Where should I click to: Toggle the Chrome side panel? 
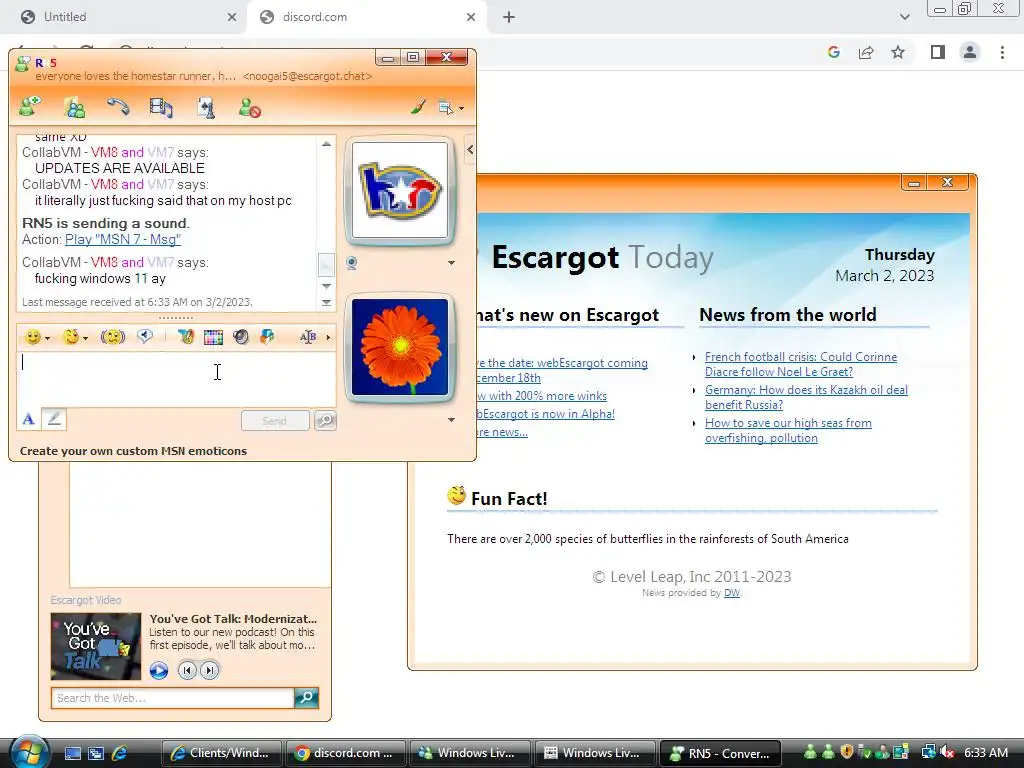tap(938, 52)
